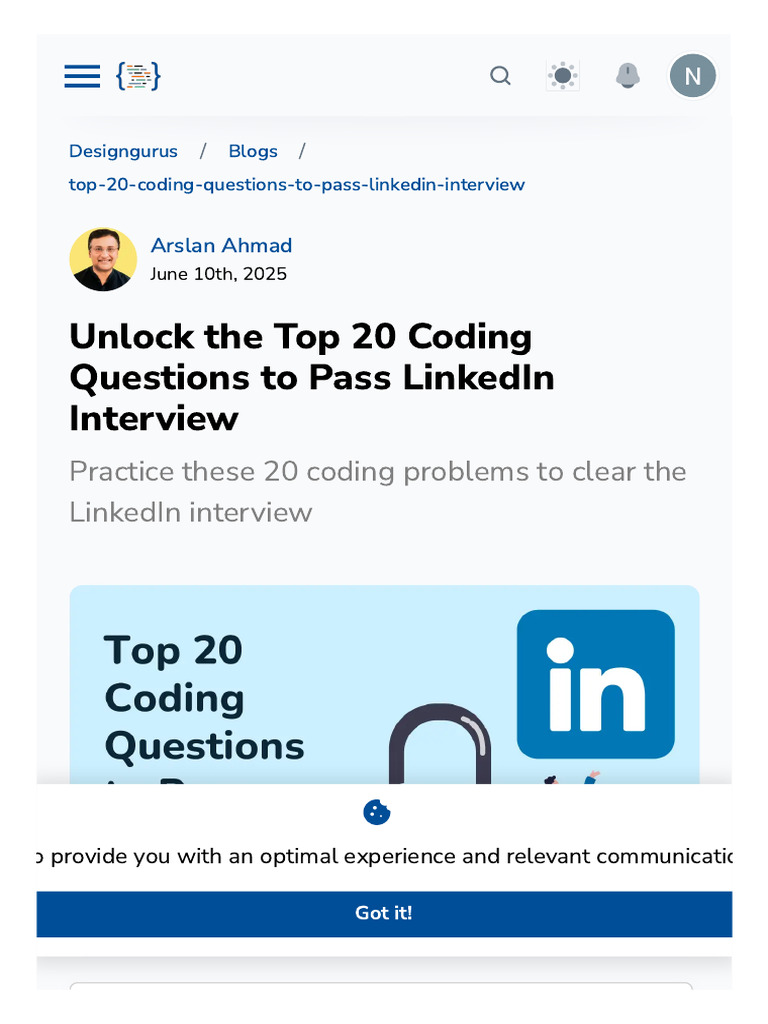Click the padlock illustration in the banner
Viewport: 768px width, 1024px height.
pyautogui.click(x=440, y=745)
